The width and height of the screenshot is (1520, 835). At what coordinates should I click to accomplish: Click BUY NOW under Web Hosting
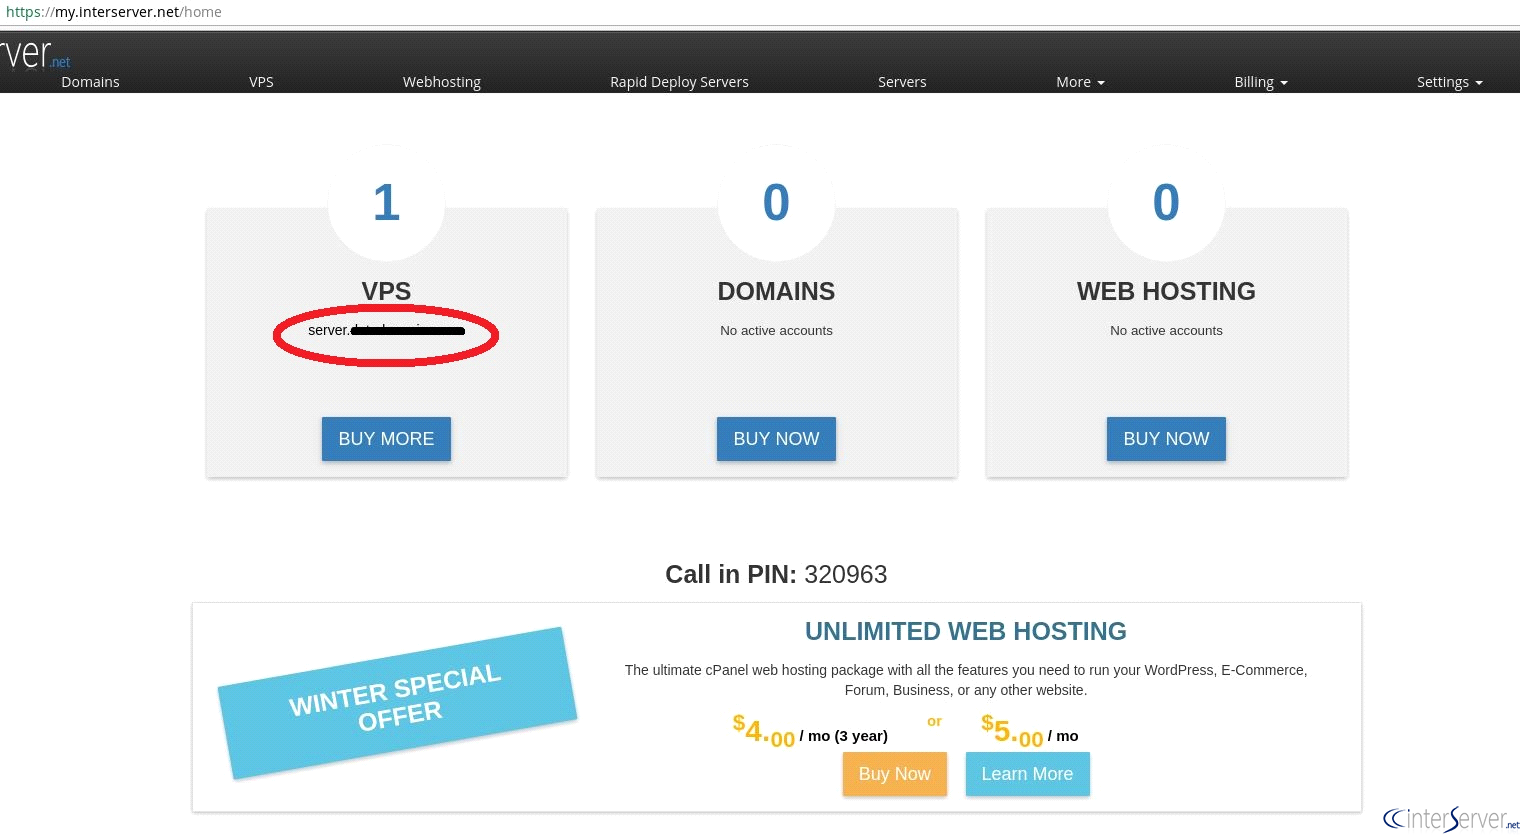point(1166,439)
